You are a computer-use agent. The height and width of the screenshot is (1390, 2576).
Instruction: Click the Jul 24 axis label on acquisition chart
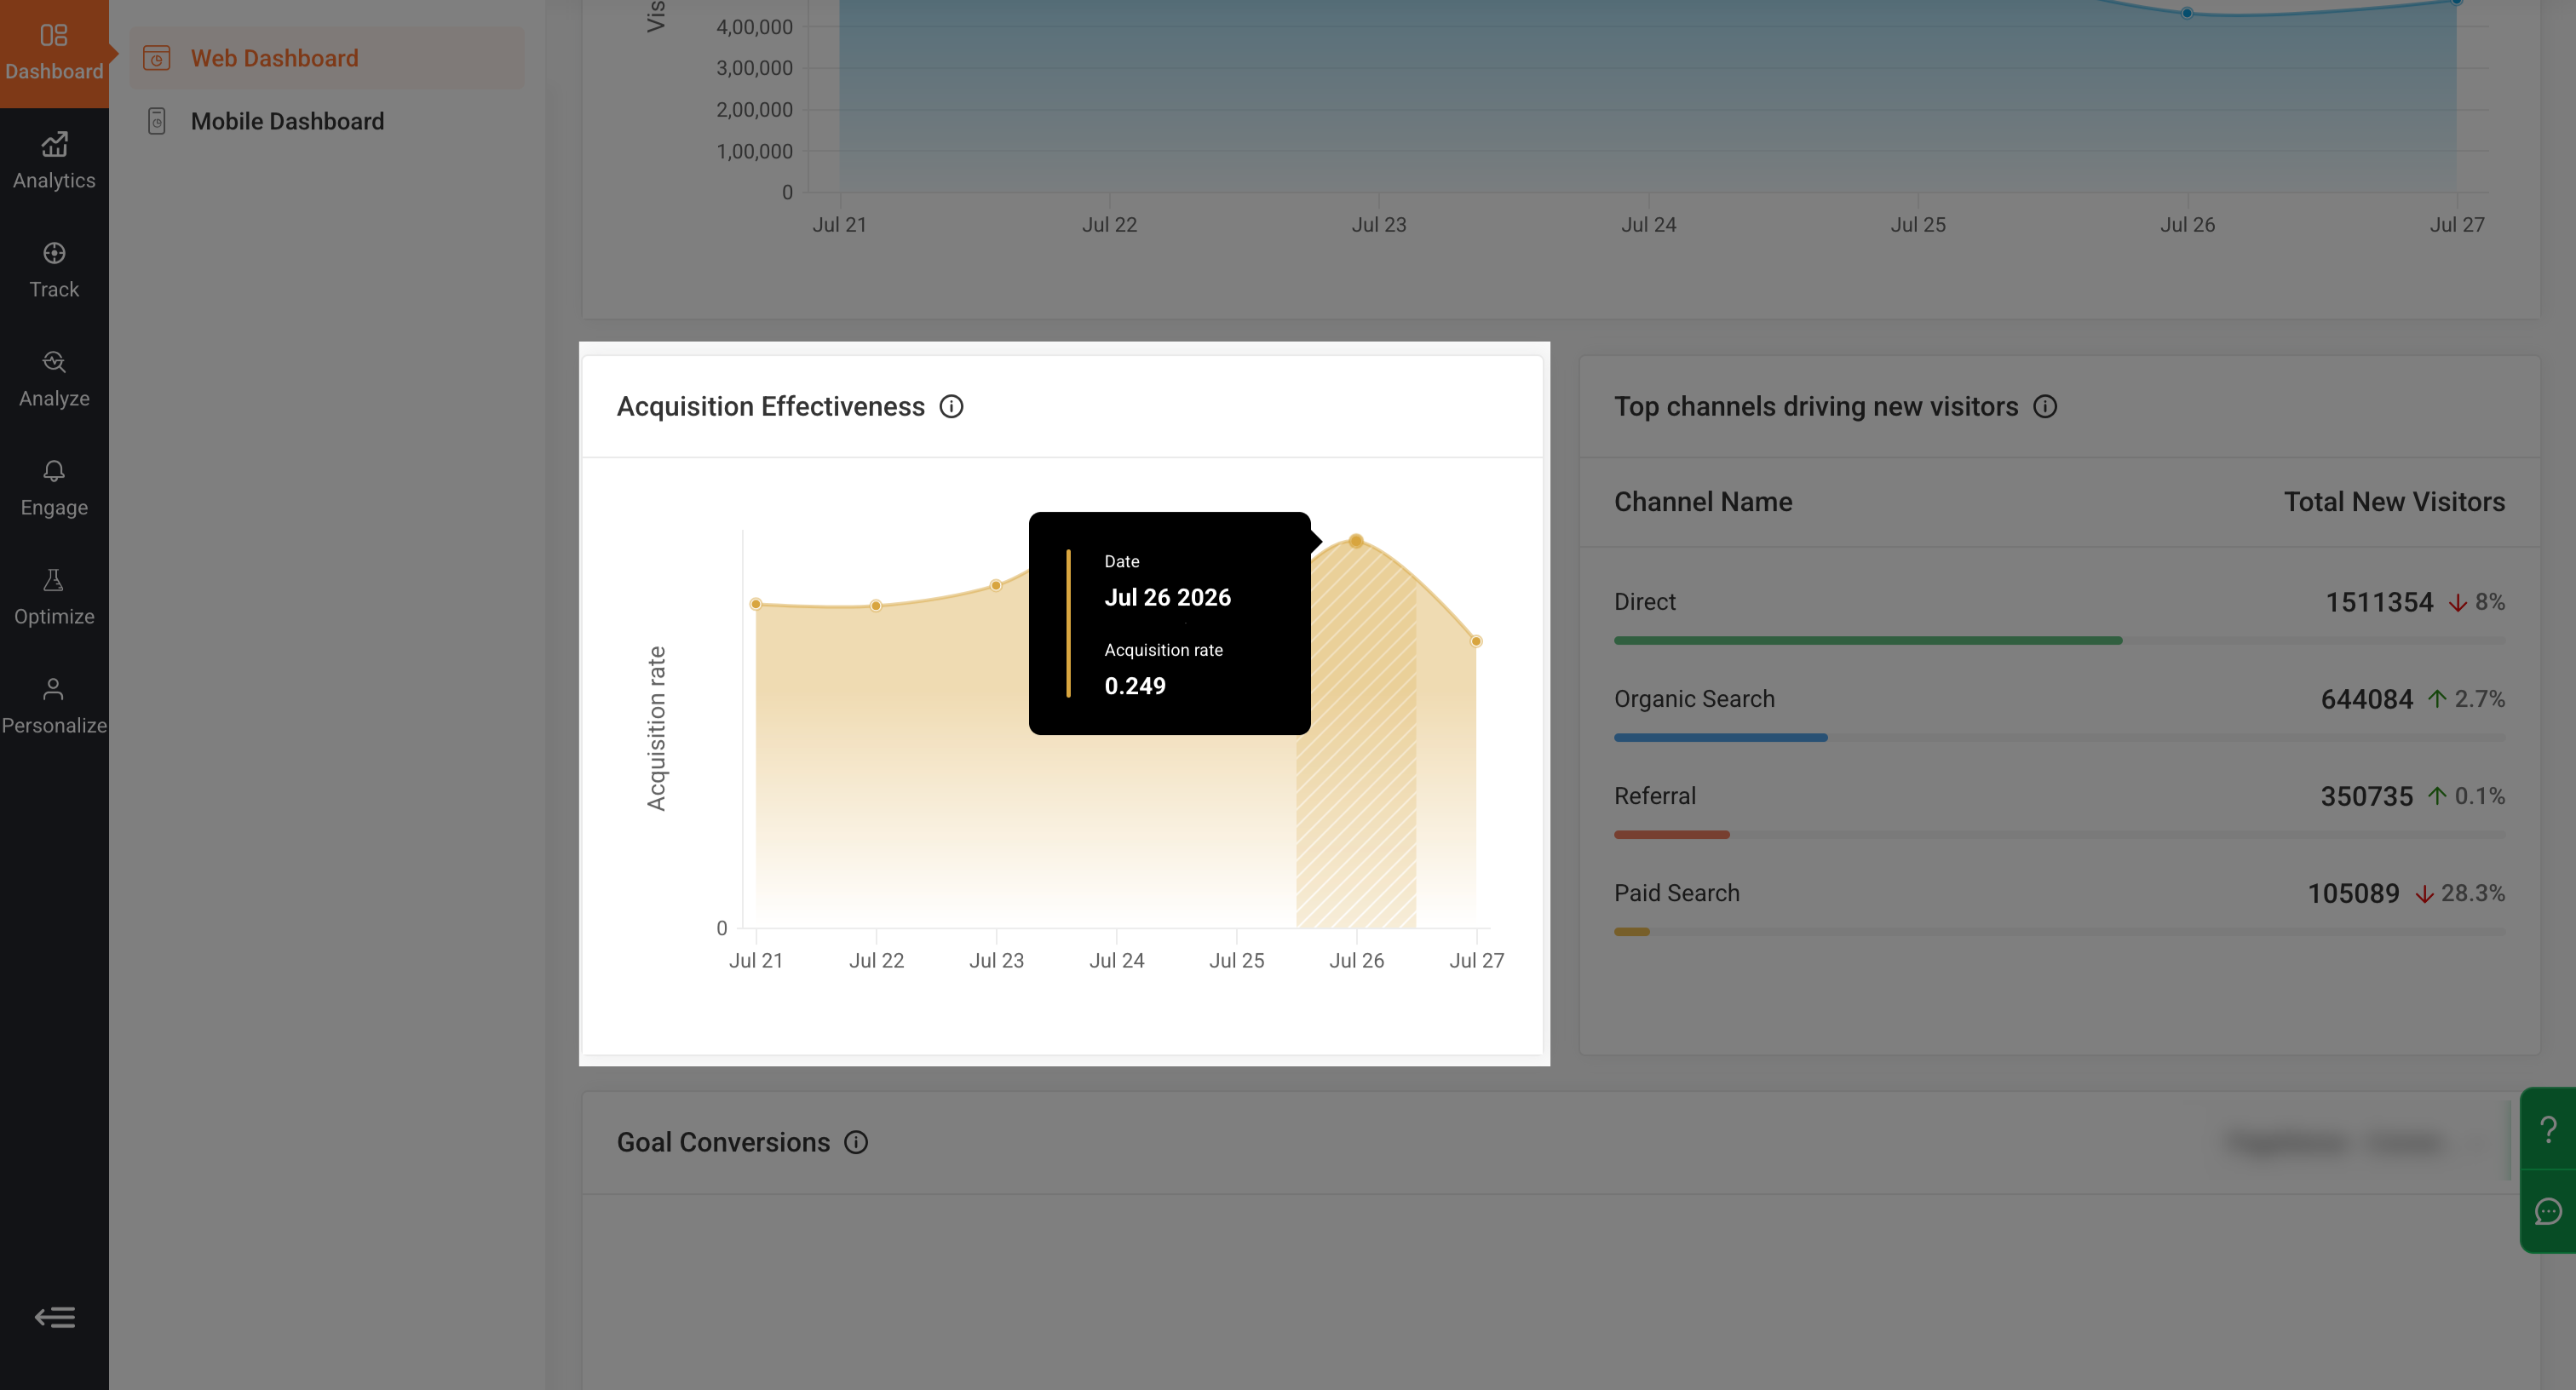coord(1116,960)
